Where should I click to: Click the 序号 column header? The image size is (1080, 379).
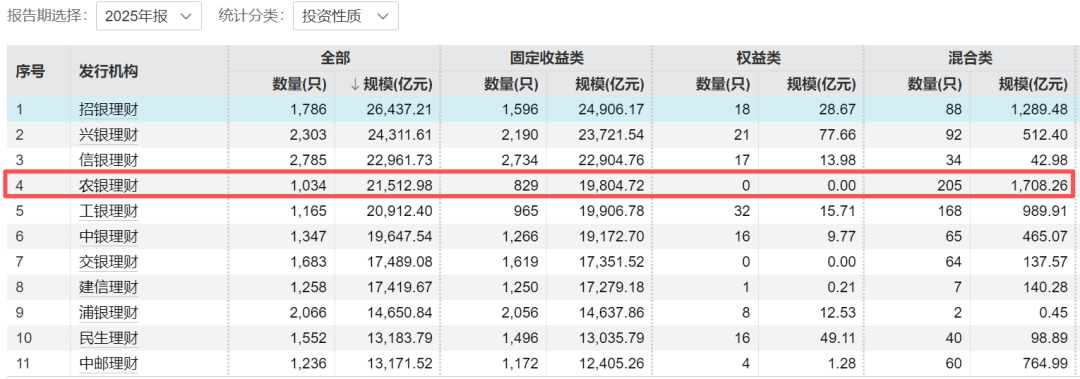pyautogui.click(x=30, y=72)
